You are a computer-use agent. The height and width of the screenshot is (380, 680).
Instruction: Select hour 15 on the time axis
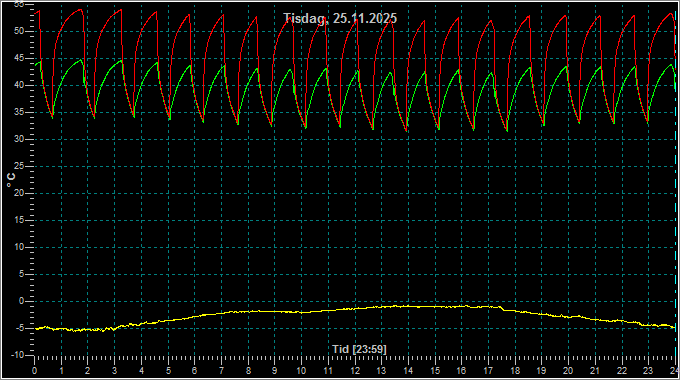(435, 371)
